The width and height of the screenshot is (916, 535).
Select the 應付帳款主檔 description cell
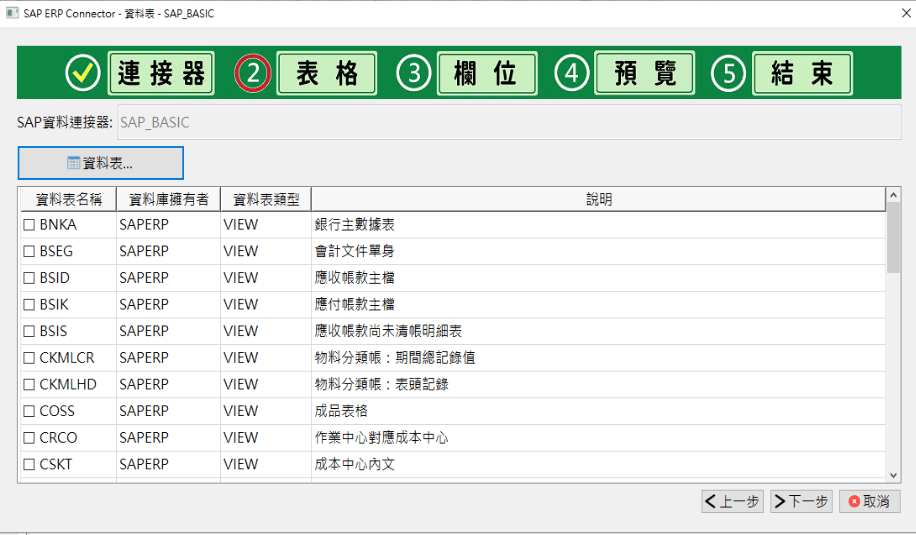coord(598,304)
